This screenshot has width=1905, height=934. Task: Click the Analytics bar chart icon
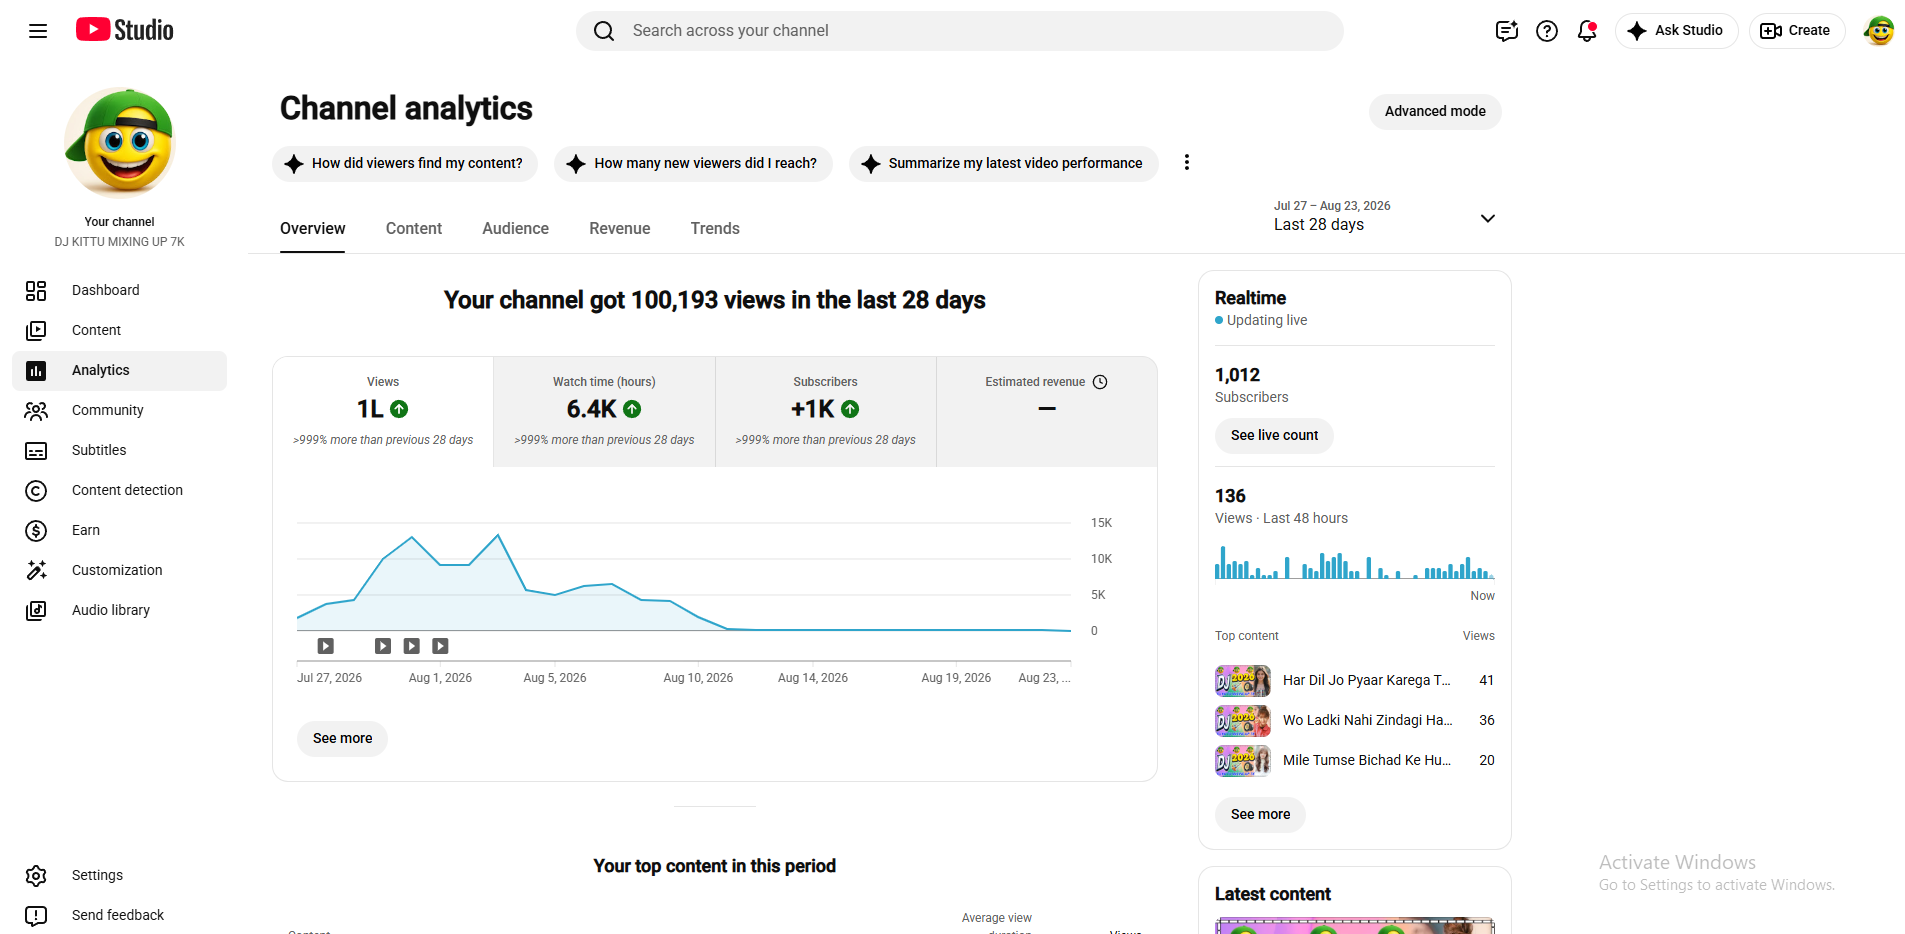pyautogui.click(x=36, y=370)
